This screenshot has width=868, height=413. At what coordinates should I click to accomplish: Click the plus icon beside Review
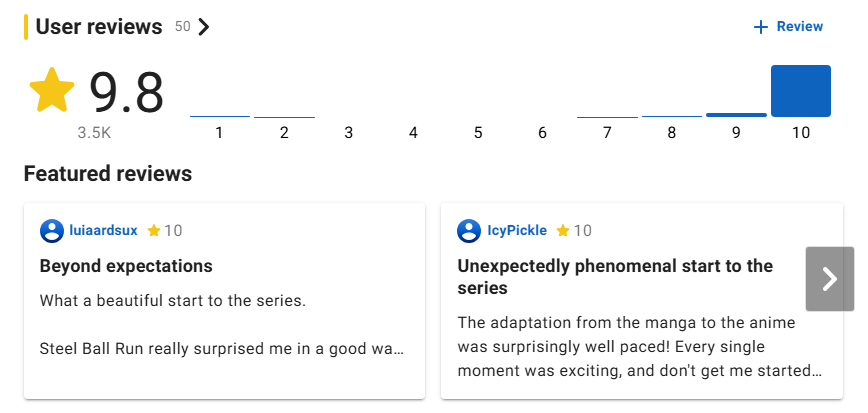click(x=761, y=27)
